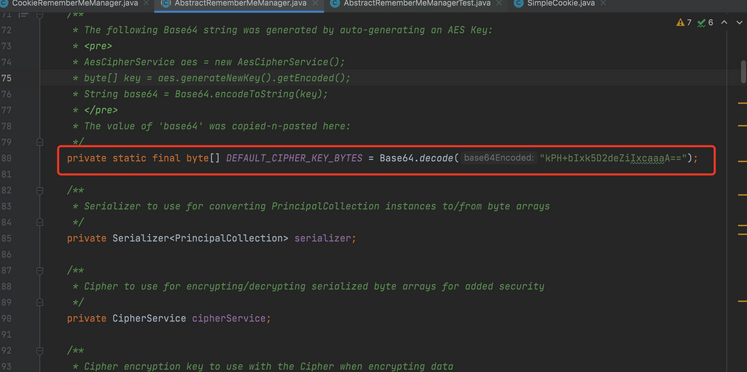Toggle the fold end marker at line 79
747x372 pixels.
point(40,142)
